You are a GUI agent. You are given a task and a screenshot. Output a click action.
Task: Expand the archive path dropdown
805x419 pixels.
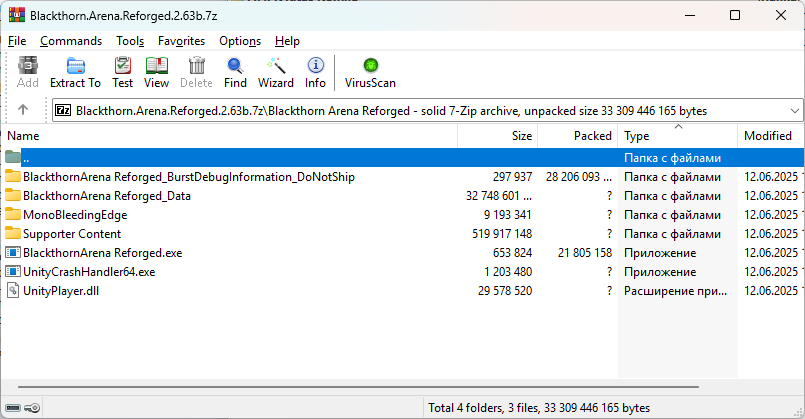coord(795,111)
